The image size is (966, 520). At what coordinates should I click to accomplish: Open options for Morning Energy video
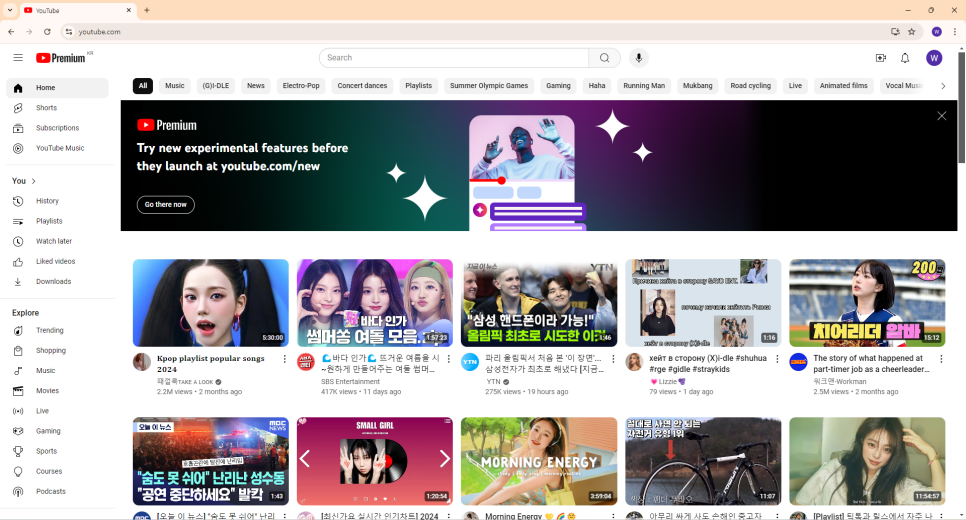(x=613, y=516)
